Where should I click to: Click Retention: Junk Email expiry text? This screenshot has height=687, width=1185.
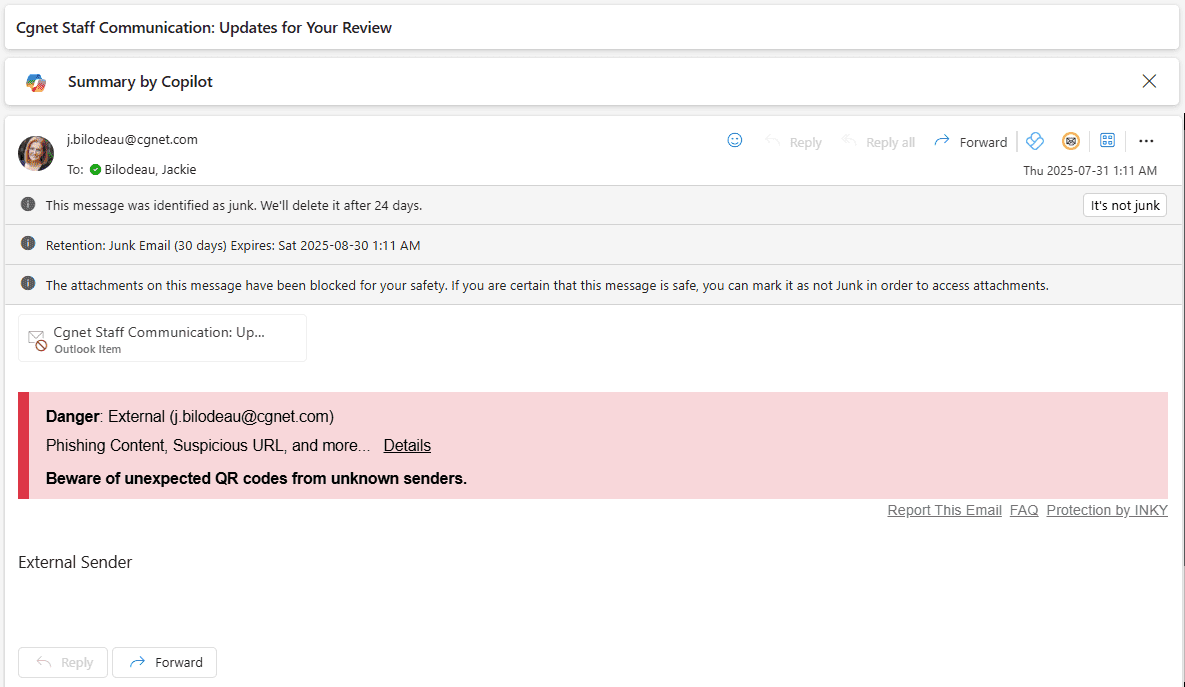233,246
